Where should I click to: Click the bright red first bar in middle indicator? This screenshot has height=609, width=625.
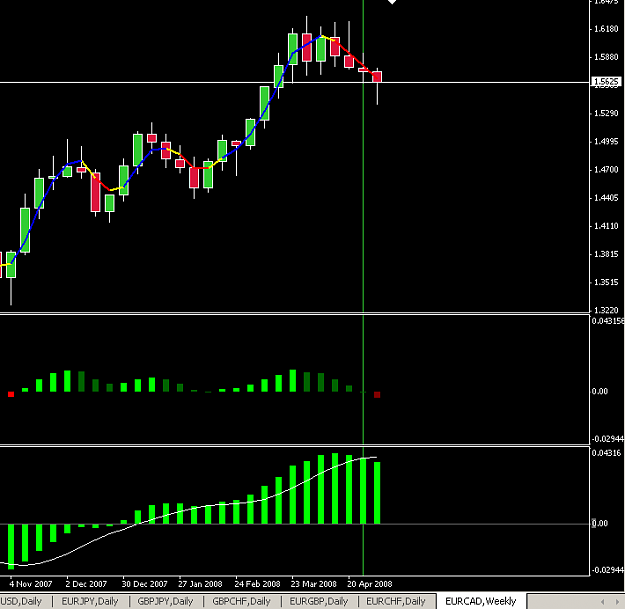[x=11, y=394]
